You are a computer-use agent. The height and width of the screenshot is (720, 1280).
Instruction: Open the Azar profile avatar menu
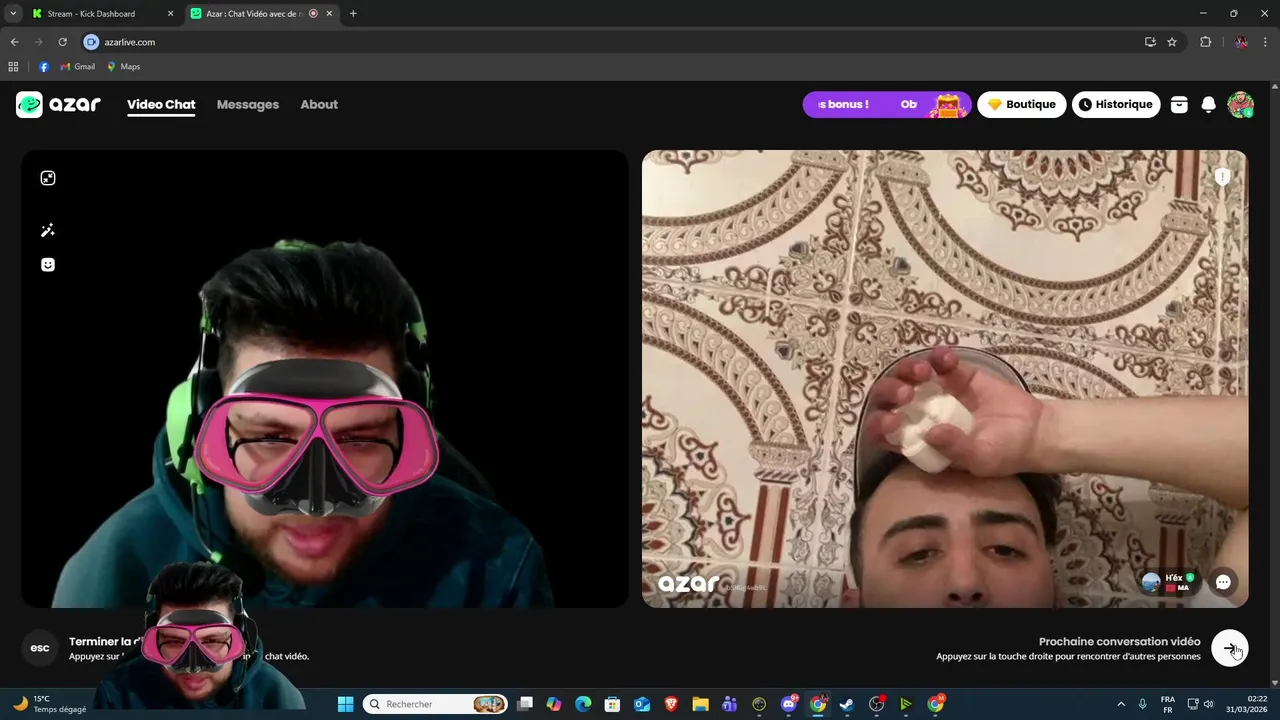point(1241,104)
